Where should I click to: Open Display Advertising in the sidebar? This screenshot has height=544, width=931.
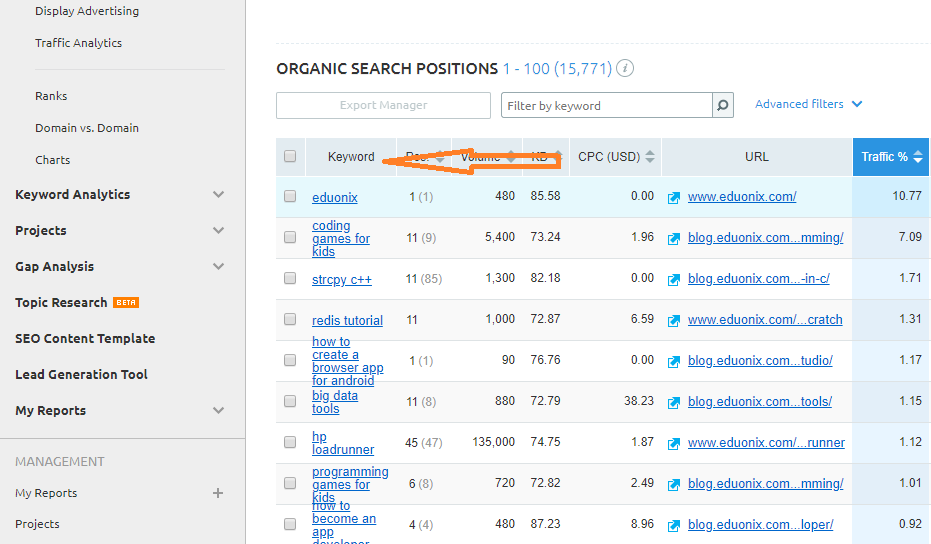tap(87, 11)
